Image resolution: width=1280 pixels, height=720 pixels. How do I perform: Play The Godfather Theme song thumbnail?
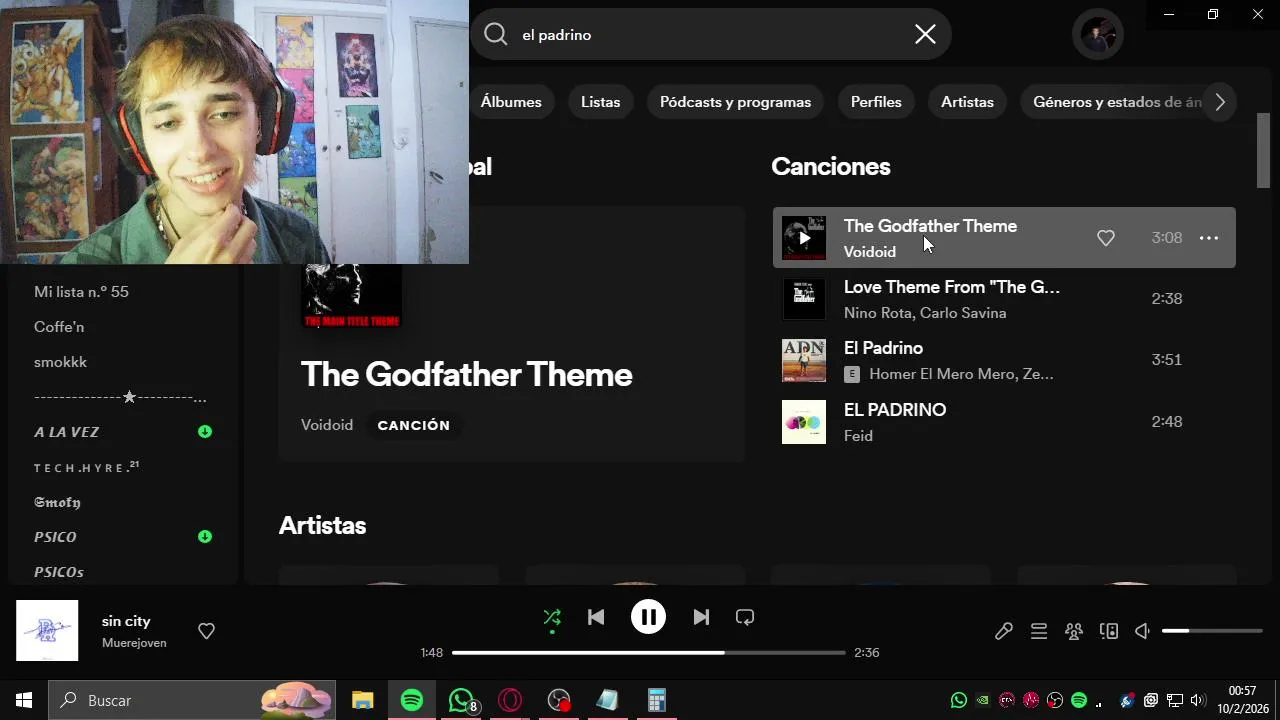(804, 238)
